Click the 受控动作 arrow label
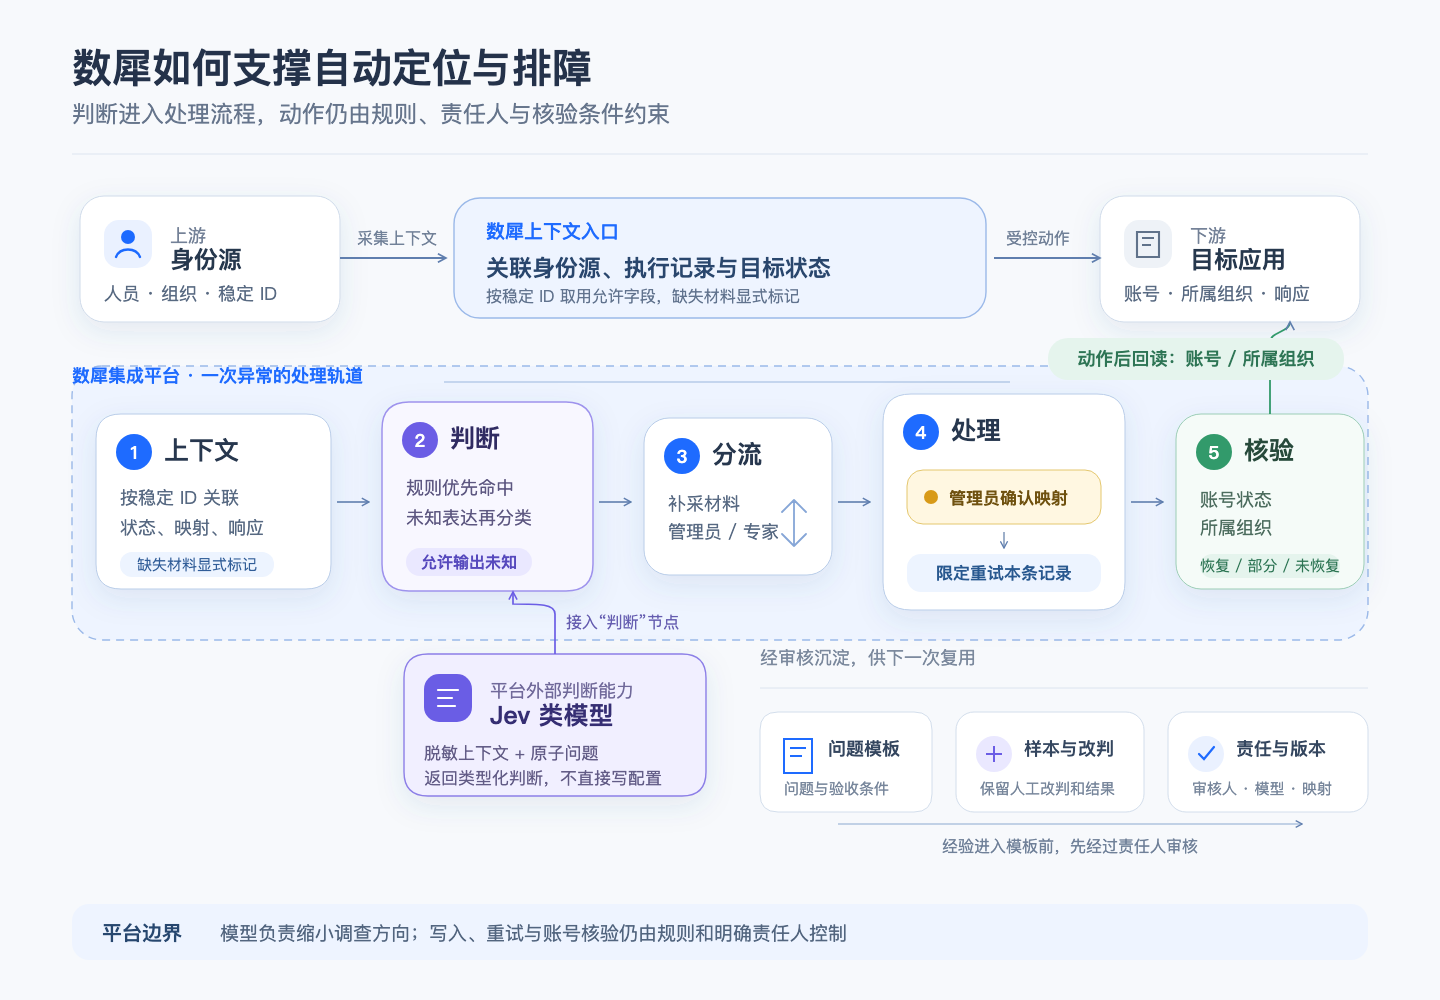The image size is (1440, 1000). (1038, 238)
